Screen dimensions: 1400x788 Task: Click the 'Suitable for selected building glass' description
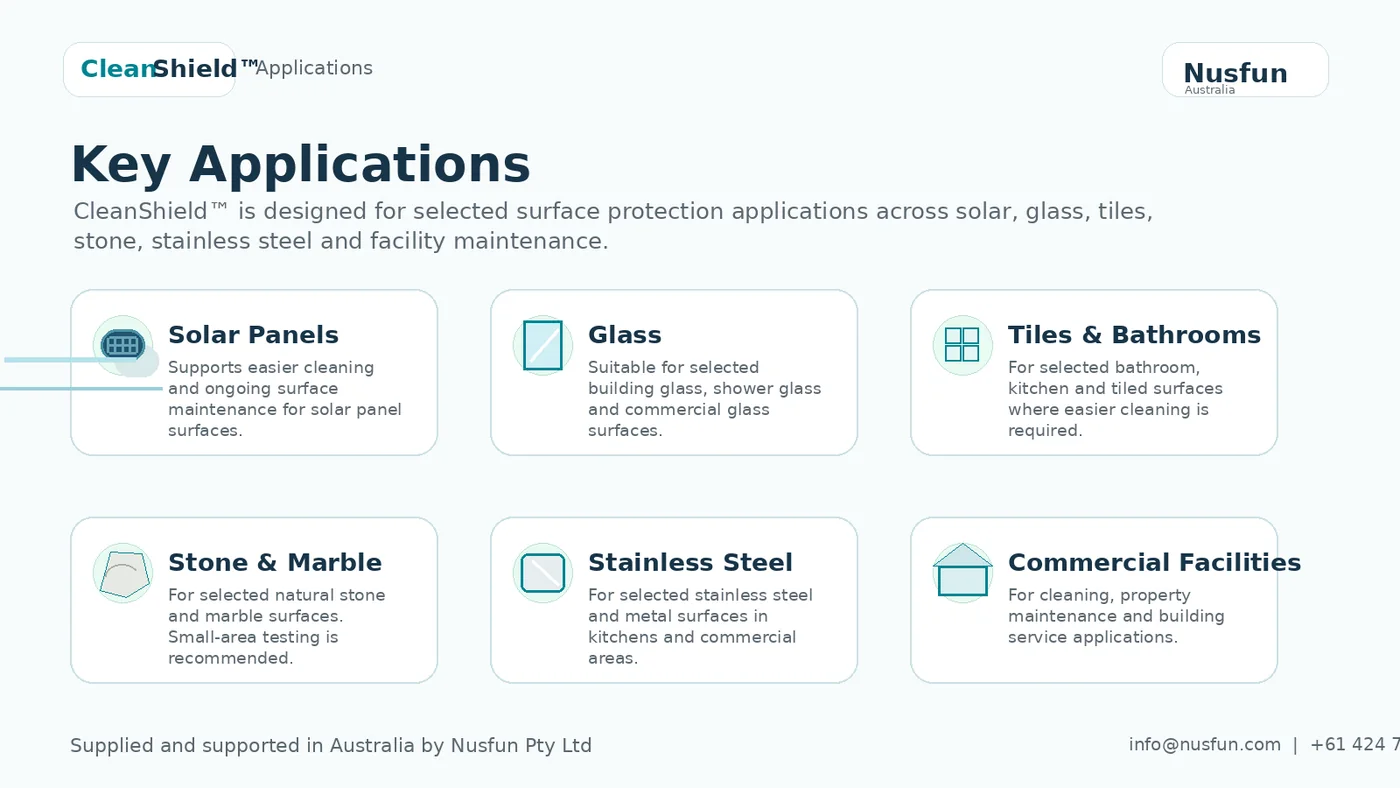(705, 399)
